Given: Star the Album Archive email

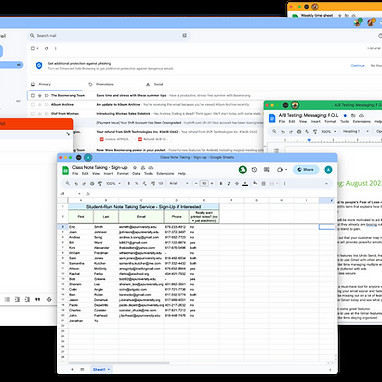Looking at the screenshot, I should click(x=40, y=105).
